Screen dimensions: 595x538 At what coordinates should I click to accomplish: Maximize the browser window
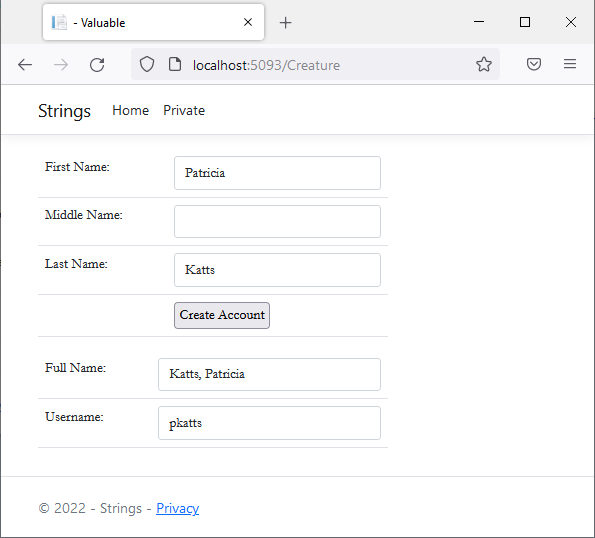[x=525, y=22]
